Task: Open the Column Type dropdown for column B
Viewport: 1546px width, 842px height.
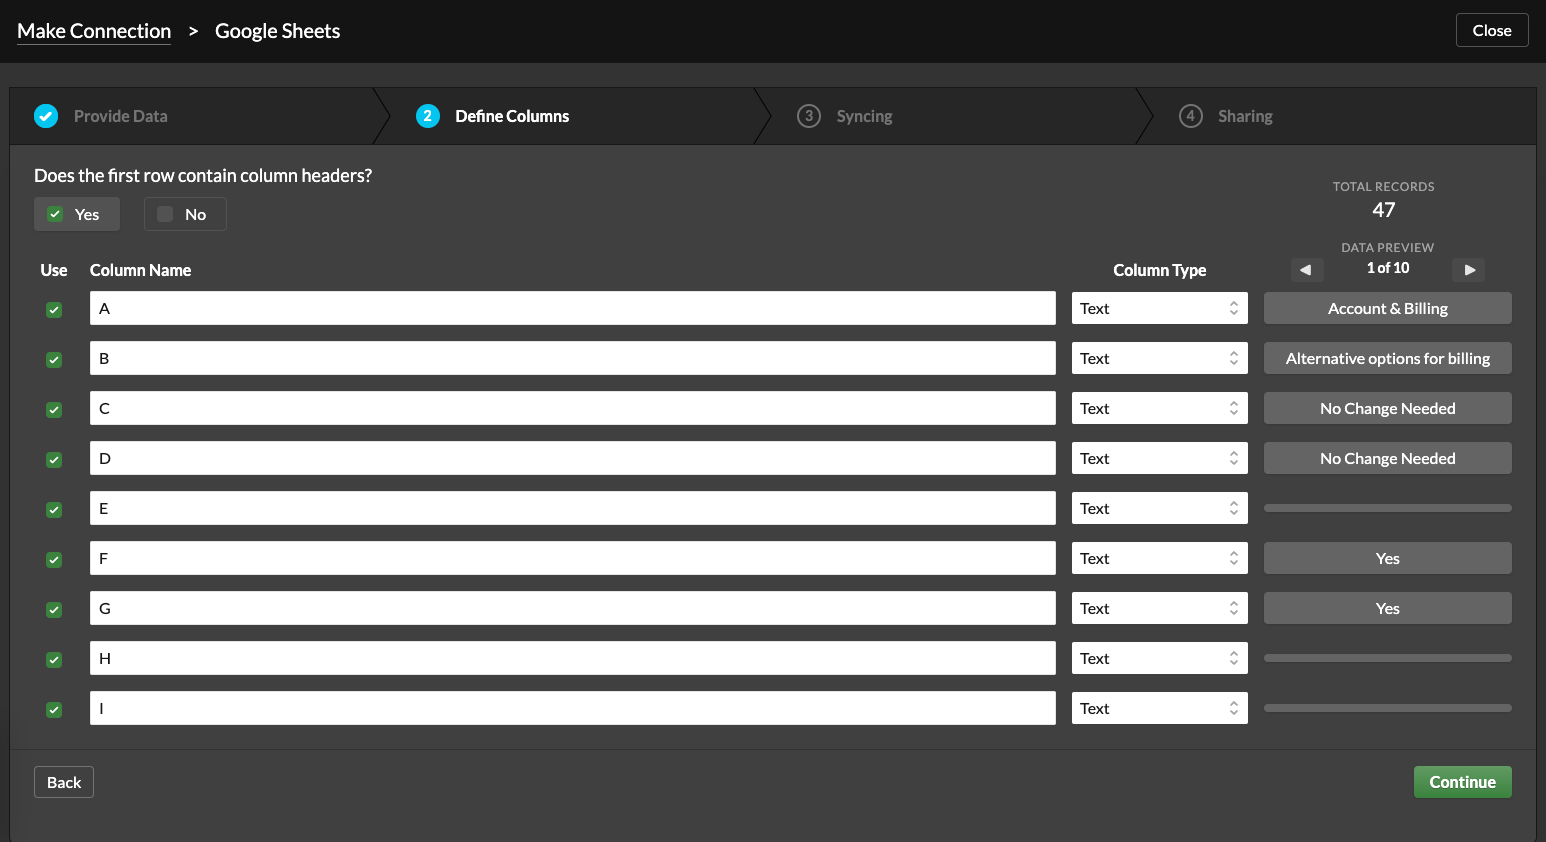Action: (x=1159, y=357)
